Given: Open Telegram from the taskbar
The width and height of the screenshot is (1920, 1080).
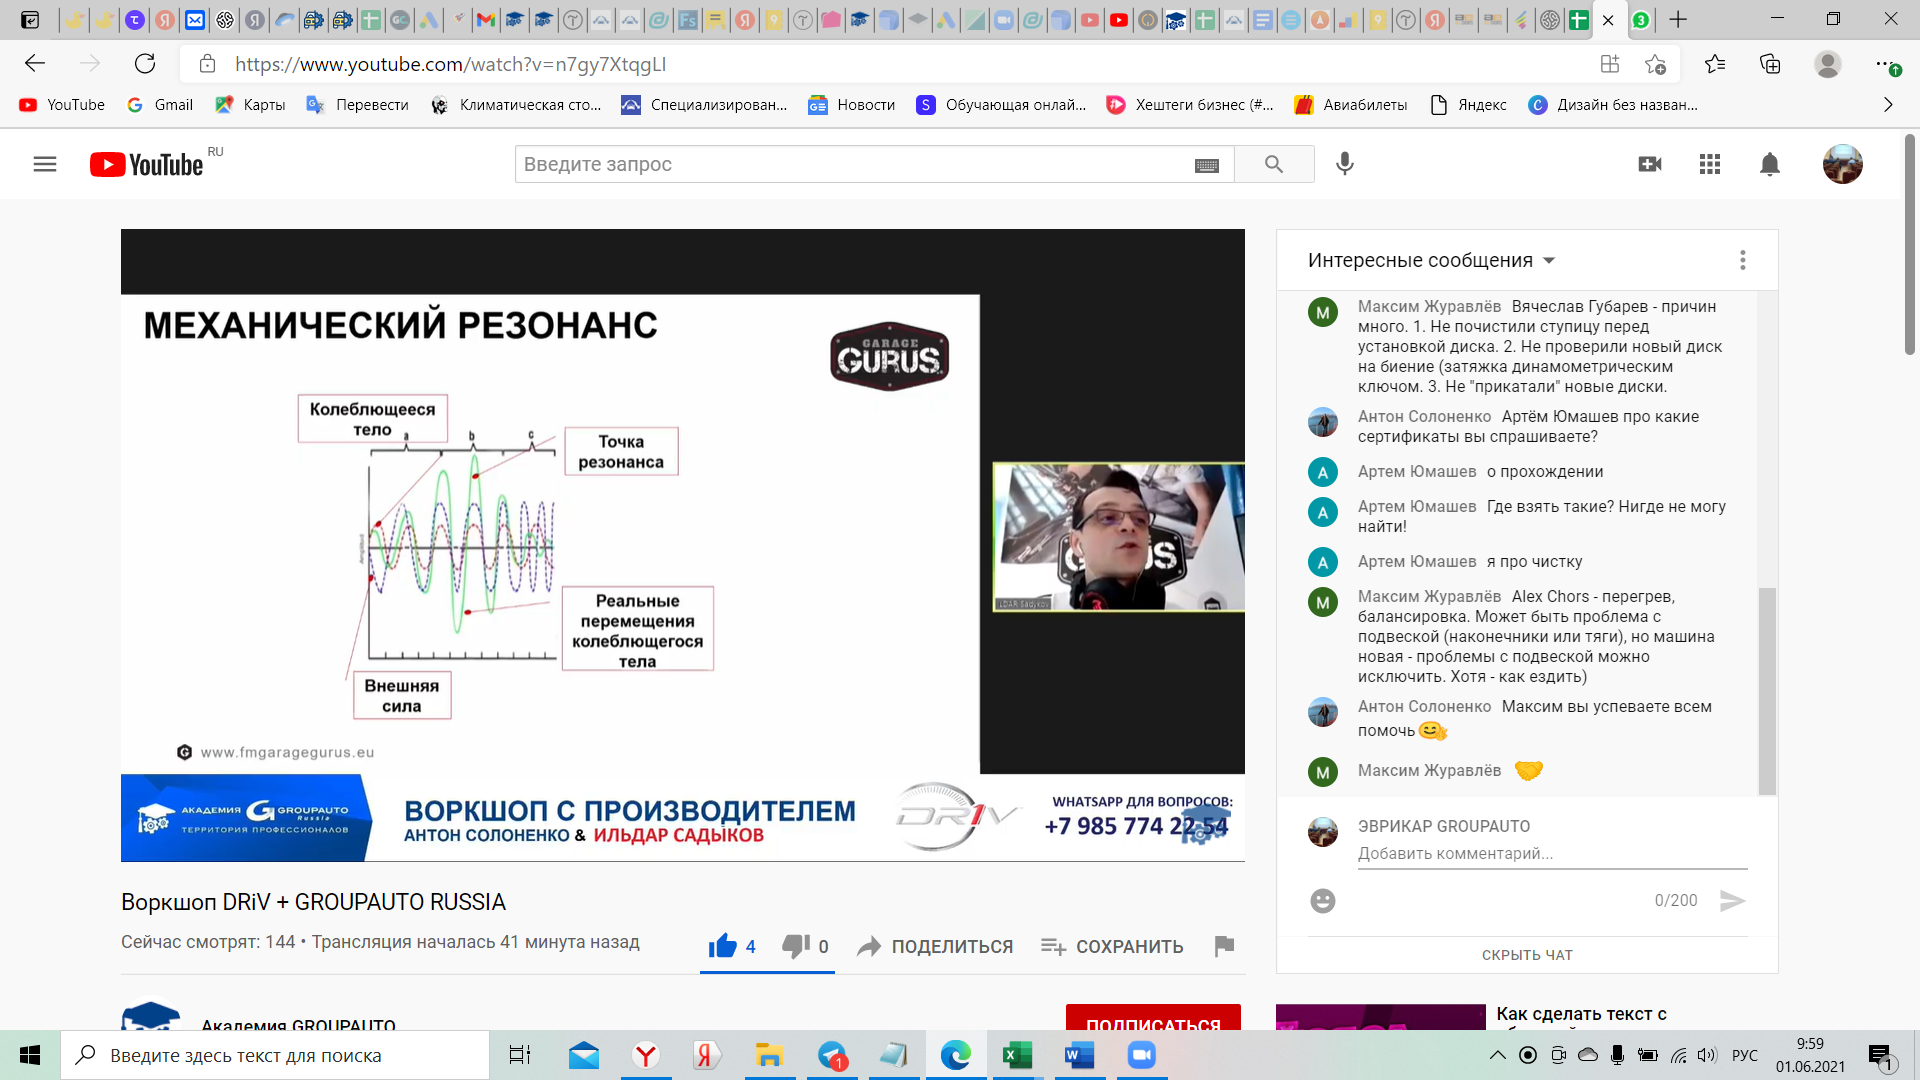Looking at the screenshot, I should click(832, 1055).
